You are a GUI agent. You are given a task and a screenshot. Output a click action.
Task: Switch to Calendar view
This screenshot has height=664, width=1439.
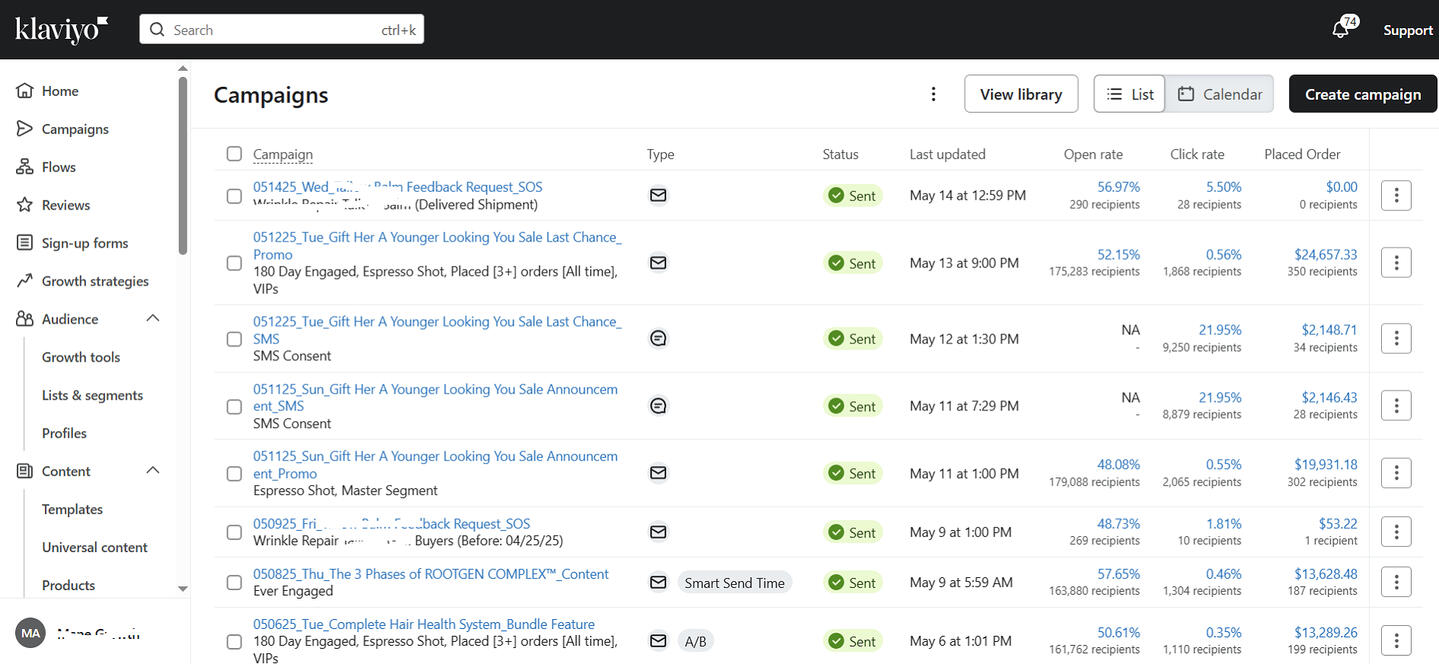click(1219, 94)
